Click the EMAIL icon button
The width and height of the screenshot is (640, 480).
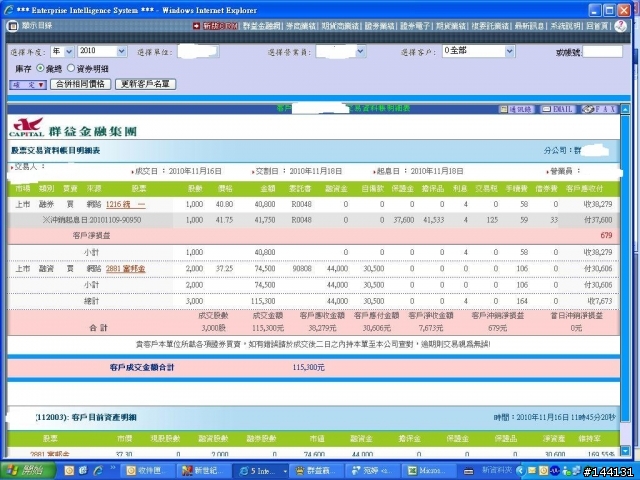click(x=558, y=109)
